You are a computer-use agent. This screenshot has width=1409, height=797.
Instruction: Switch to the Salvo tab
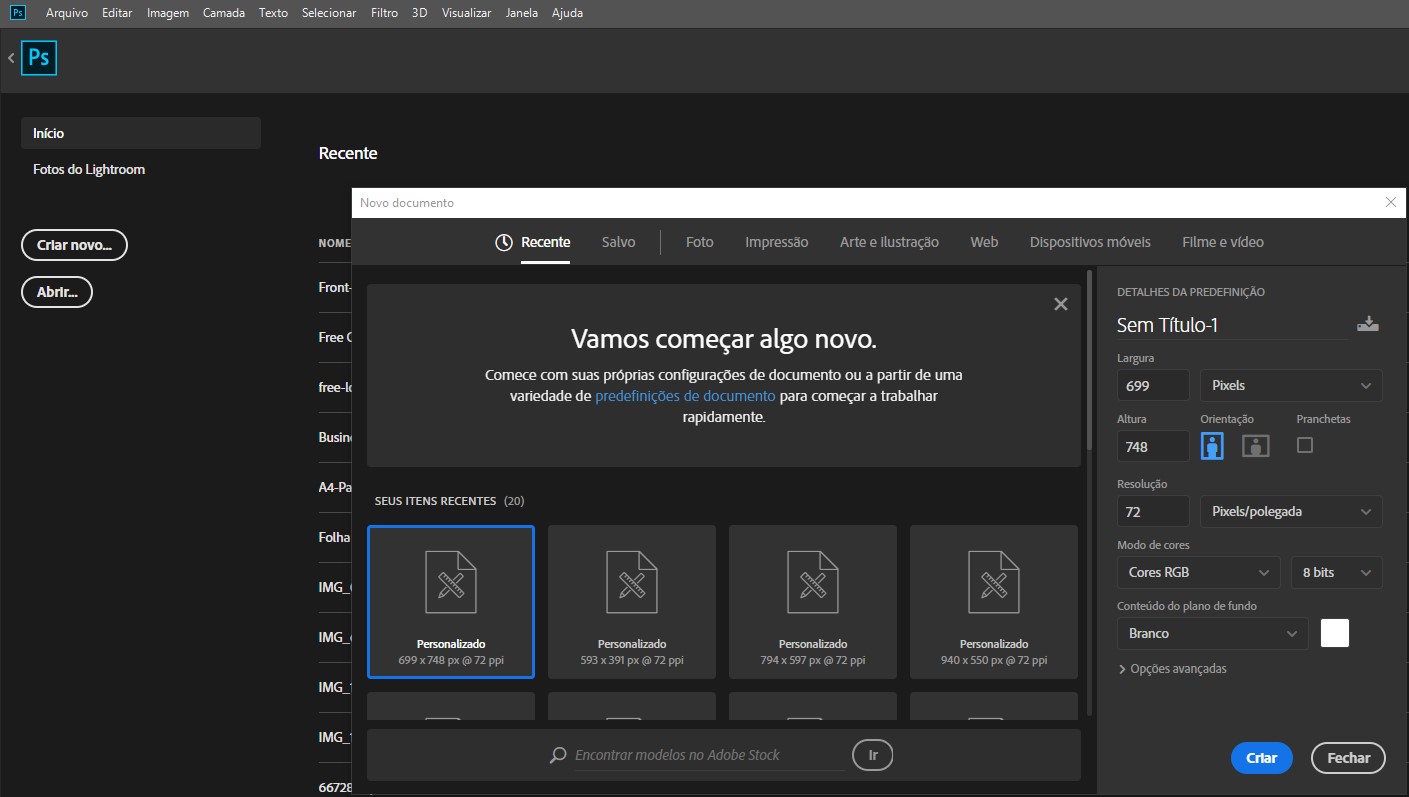(x=618, y=242)
